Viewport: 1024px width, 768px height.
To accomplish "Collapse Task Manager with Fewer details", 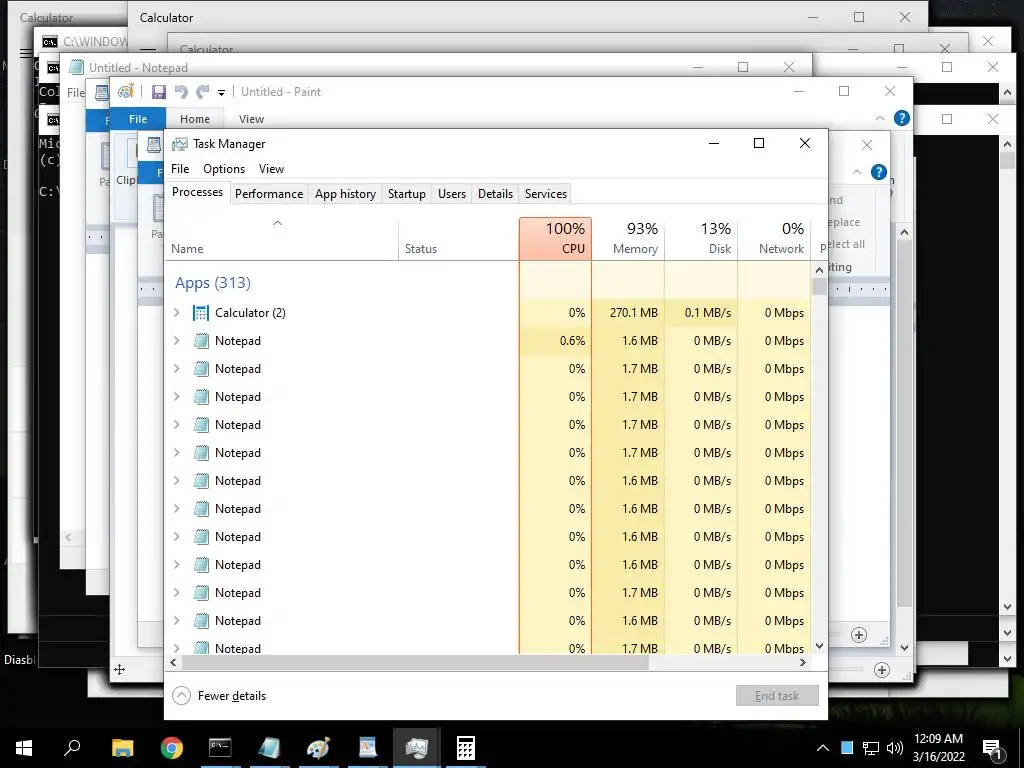I will [x=219, y=696].
